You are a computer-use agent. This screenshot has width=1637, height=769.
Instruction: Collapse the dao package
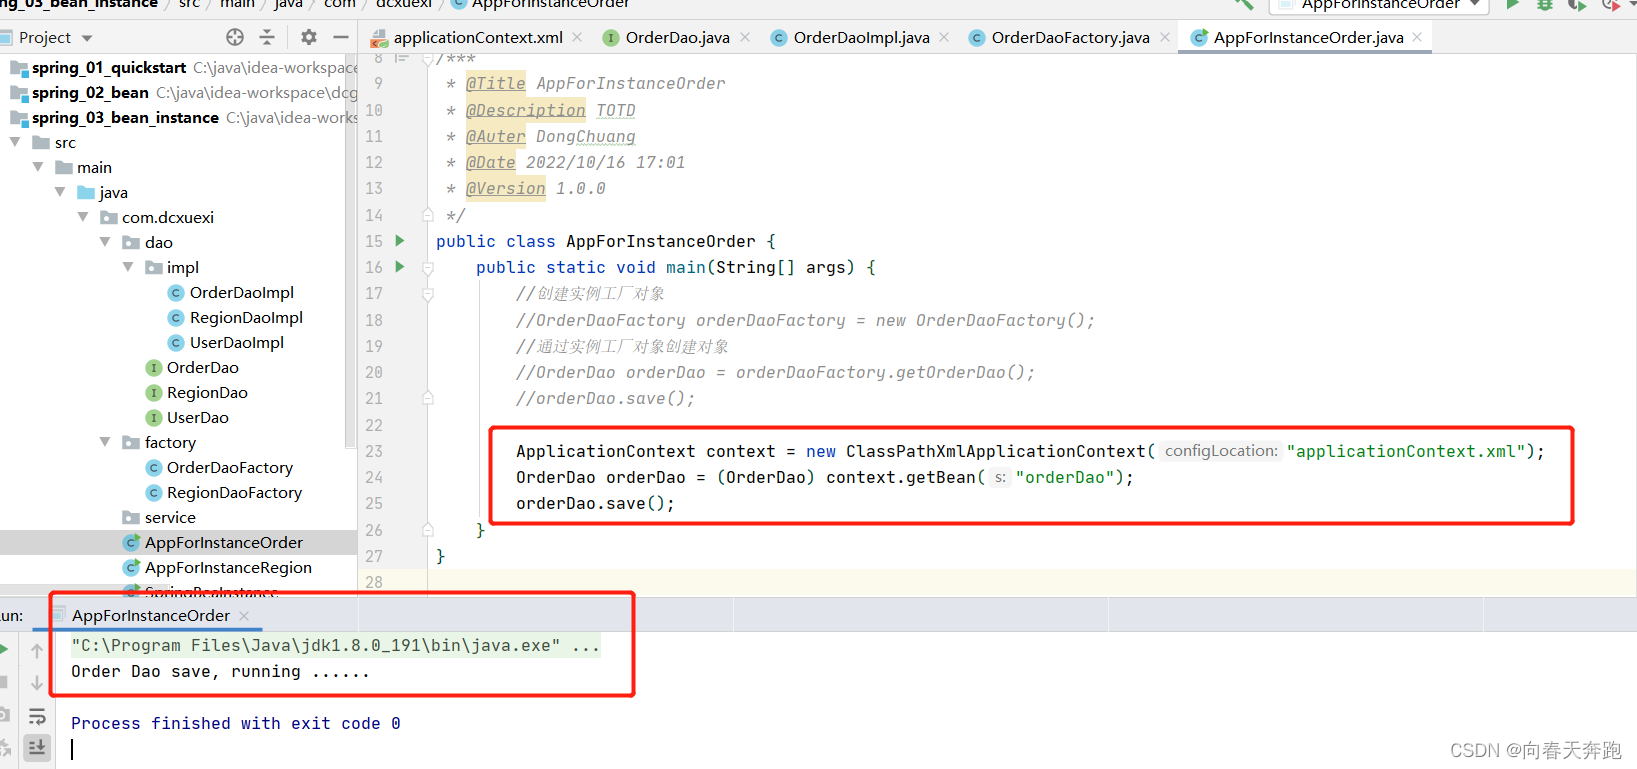(x=105, y=243)
